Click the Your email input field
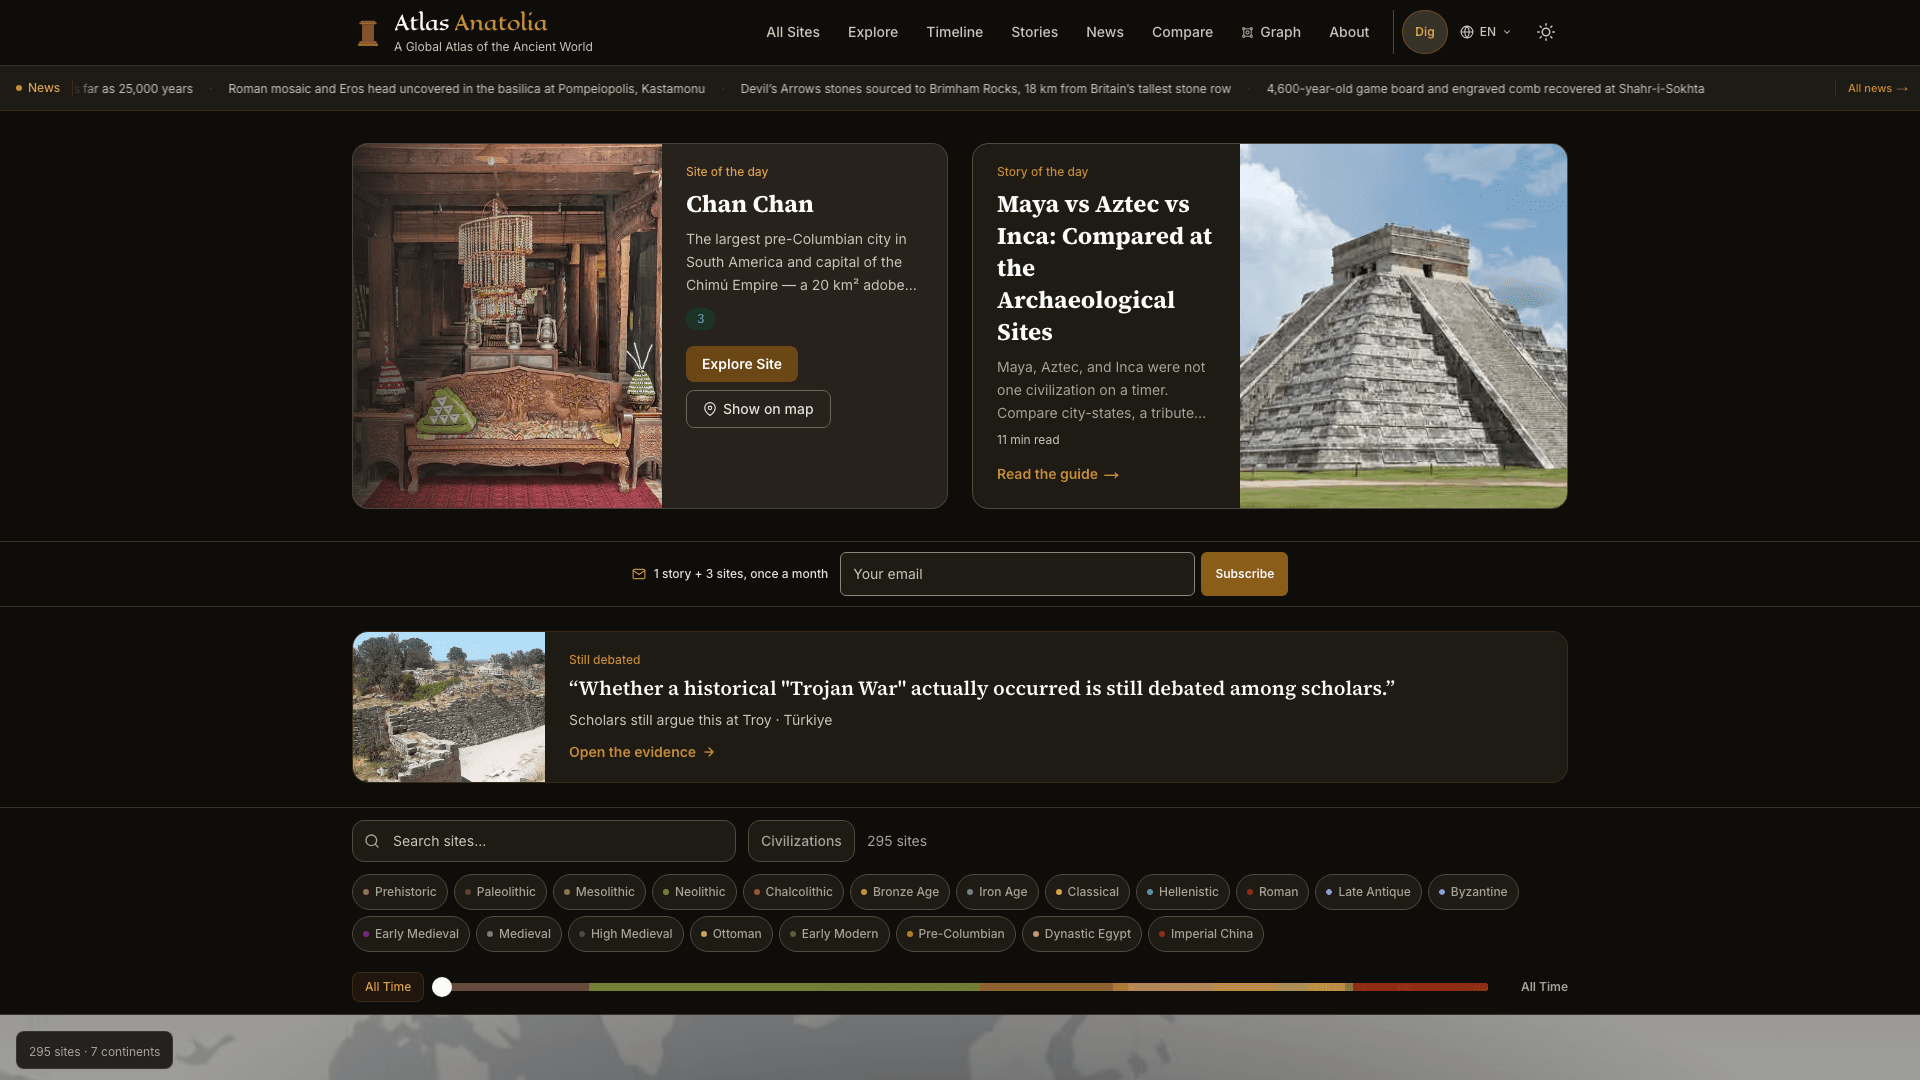Image resolution: width=1920 pixels, height=1080 pixels. (x=1017, y=574)
